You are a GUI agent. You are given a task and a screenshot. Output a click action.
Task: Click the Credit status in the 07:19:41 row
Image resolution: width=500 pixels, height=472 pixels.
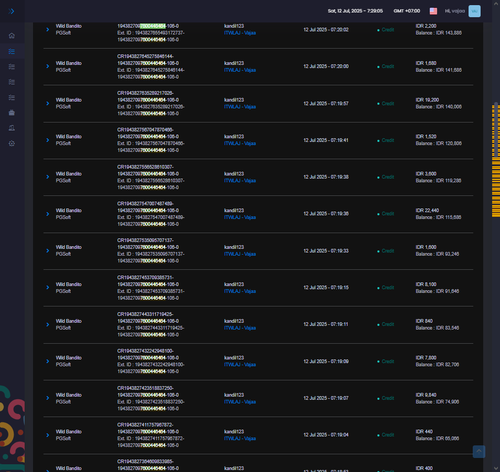pos(386,140)
